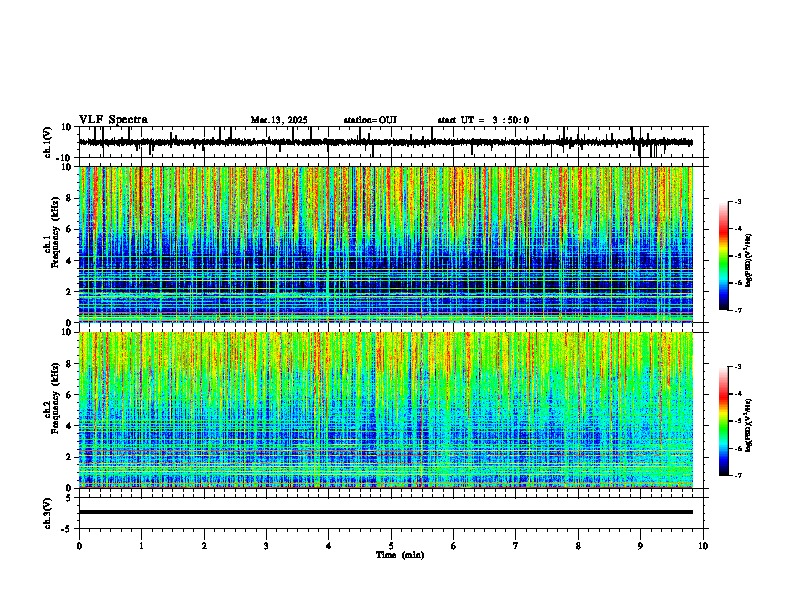Click the ch.1 'Frequency (kHz)' axis label
Image resolution: width=792 pixels, height=612 pixels.
pos(54,232)
